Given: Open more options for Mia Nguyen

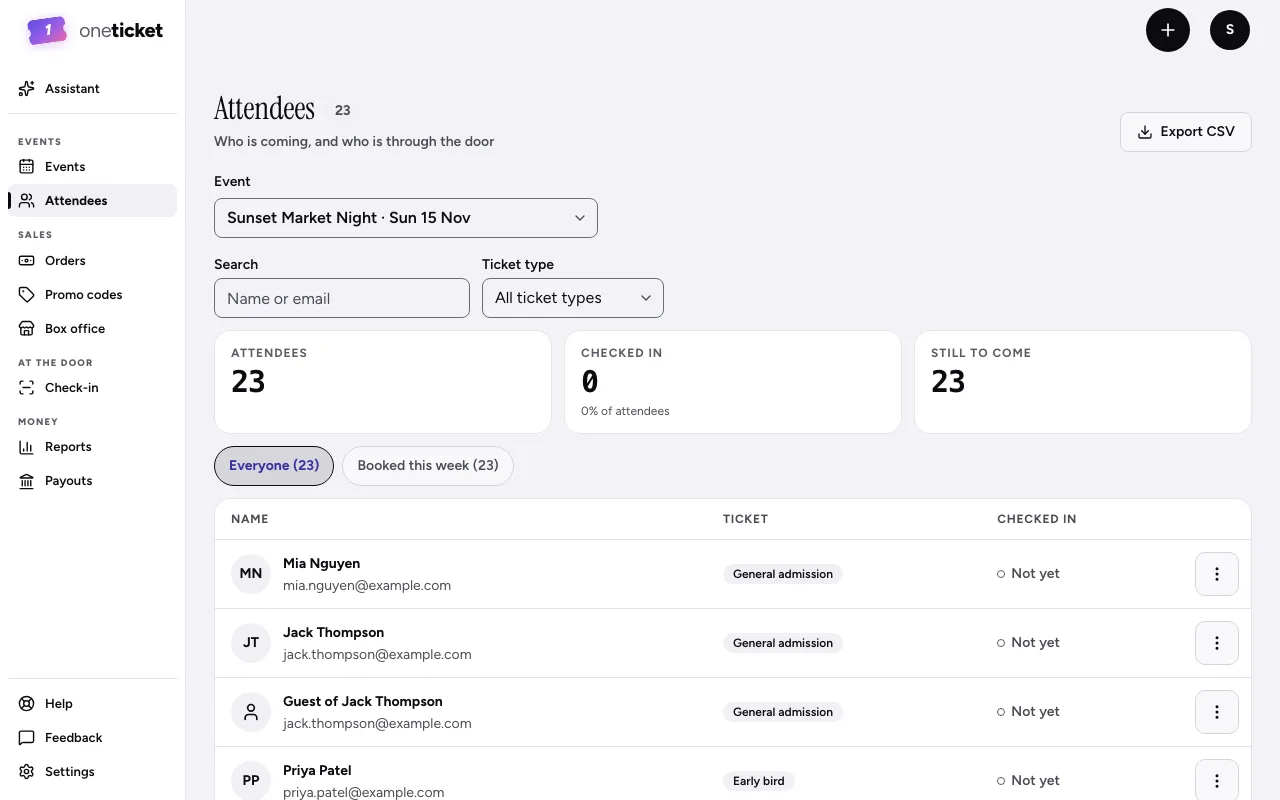Looking at the screenshot, I should pyautogui.click(x=1217, y=574).
